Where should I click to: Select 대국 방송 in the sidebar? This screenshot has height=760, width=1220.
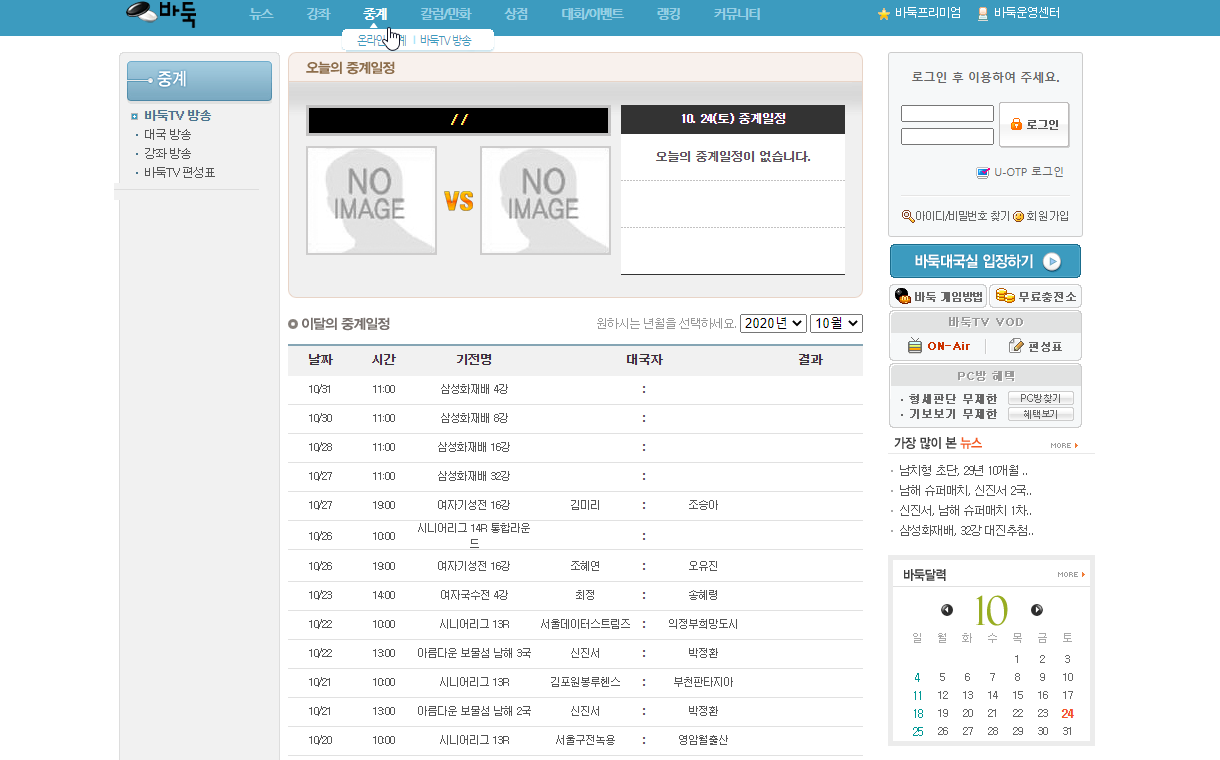pyautogui.click(x=167, y=134)
